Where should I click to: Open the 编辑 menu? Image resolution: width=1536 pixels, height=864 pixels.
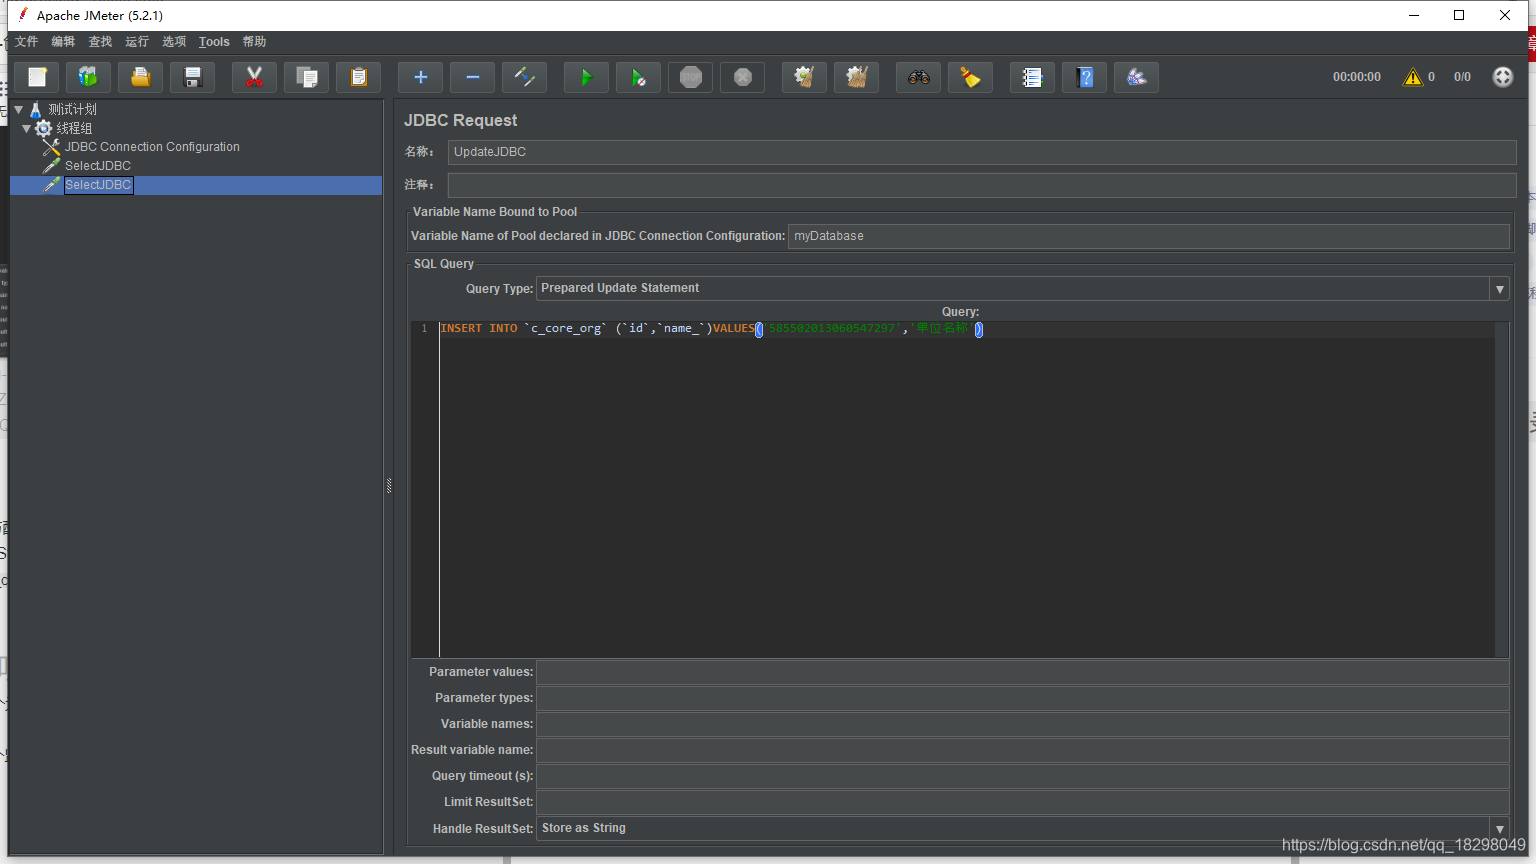63,41
